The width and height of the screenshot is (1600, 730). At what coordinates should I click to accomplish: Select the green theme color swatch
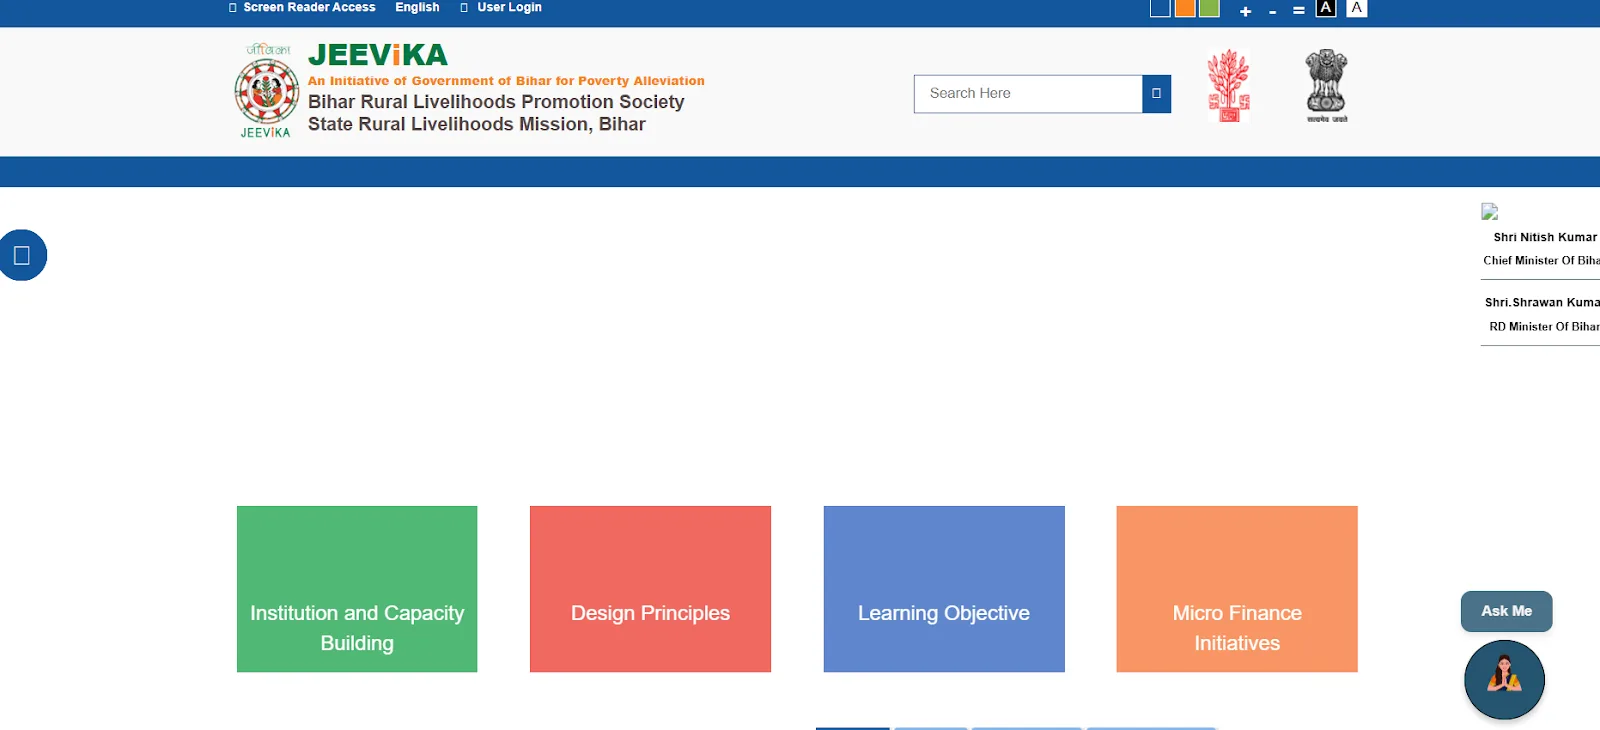coord(1209,8)
